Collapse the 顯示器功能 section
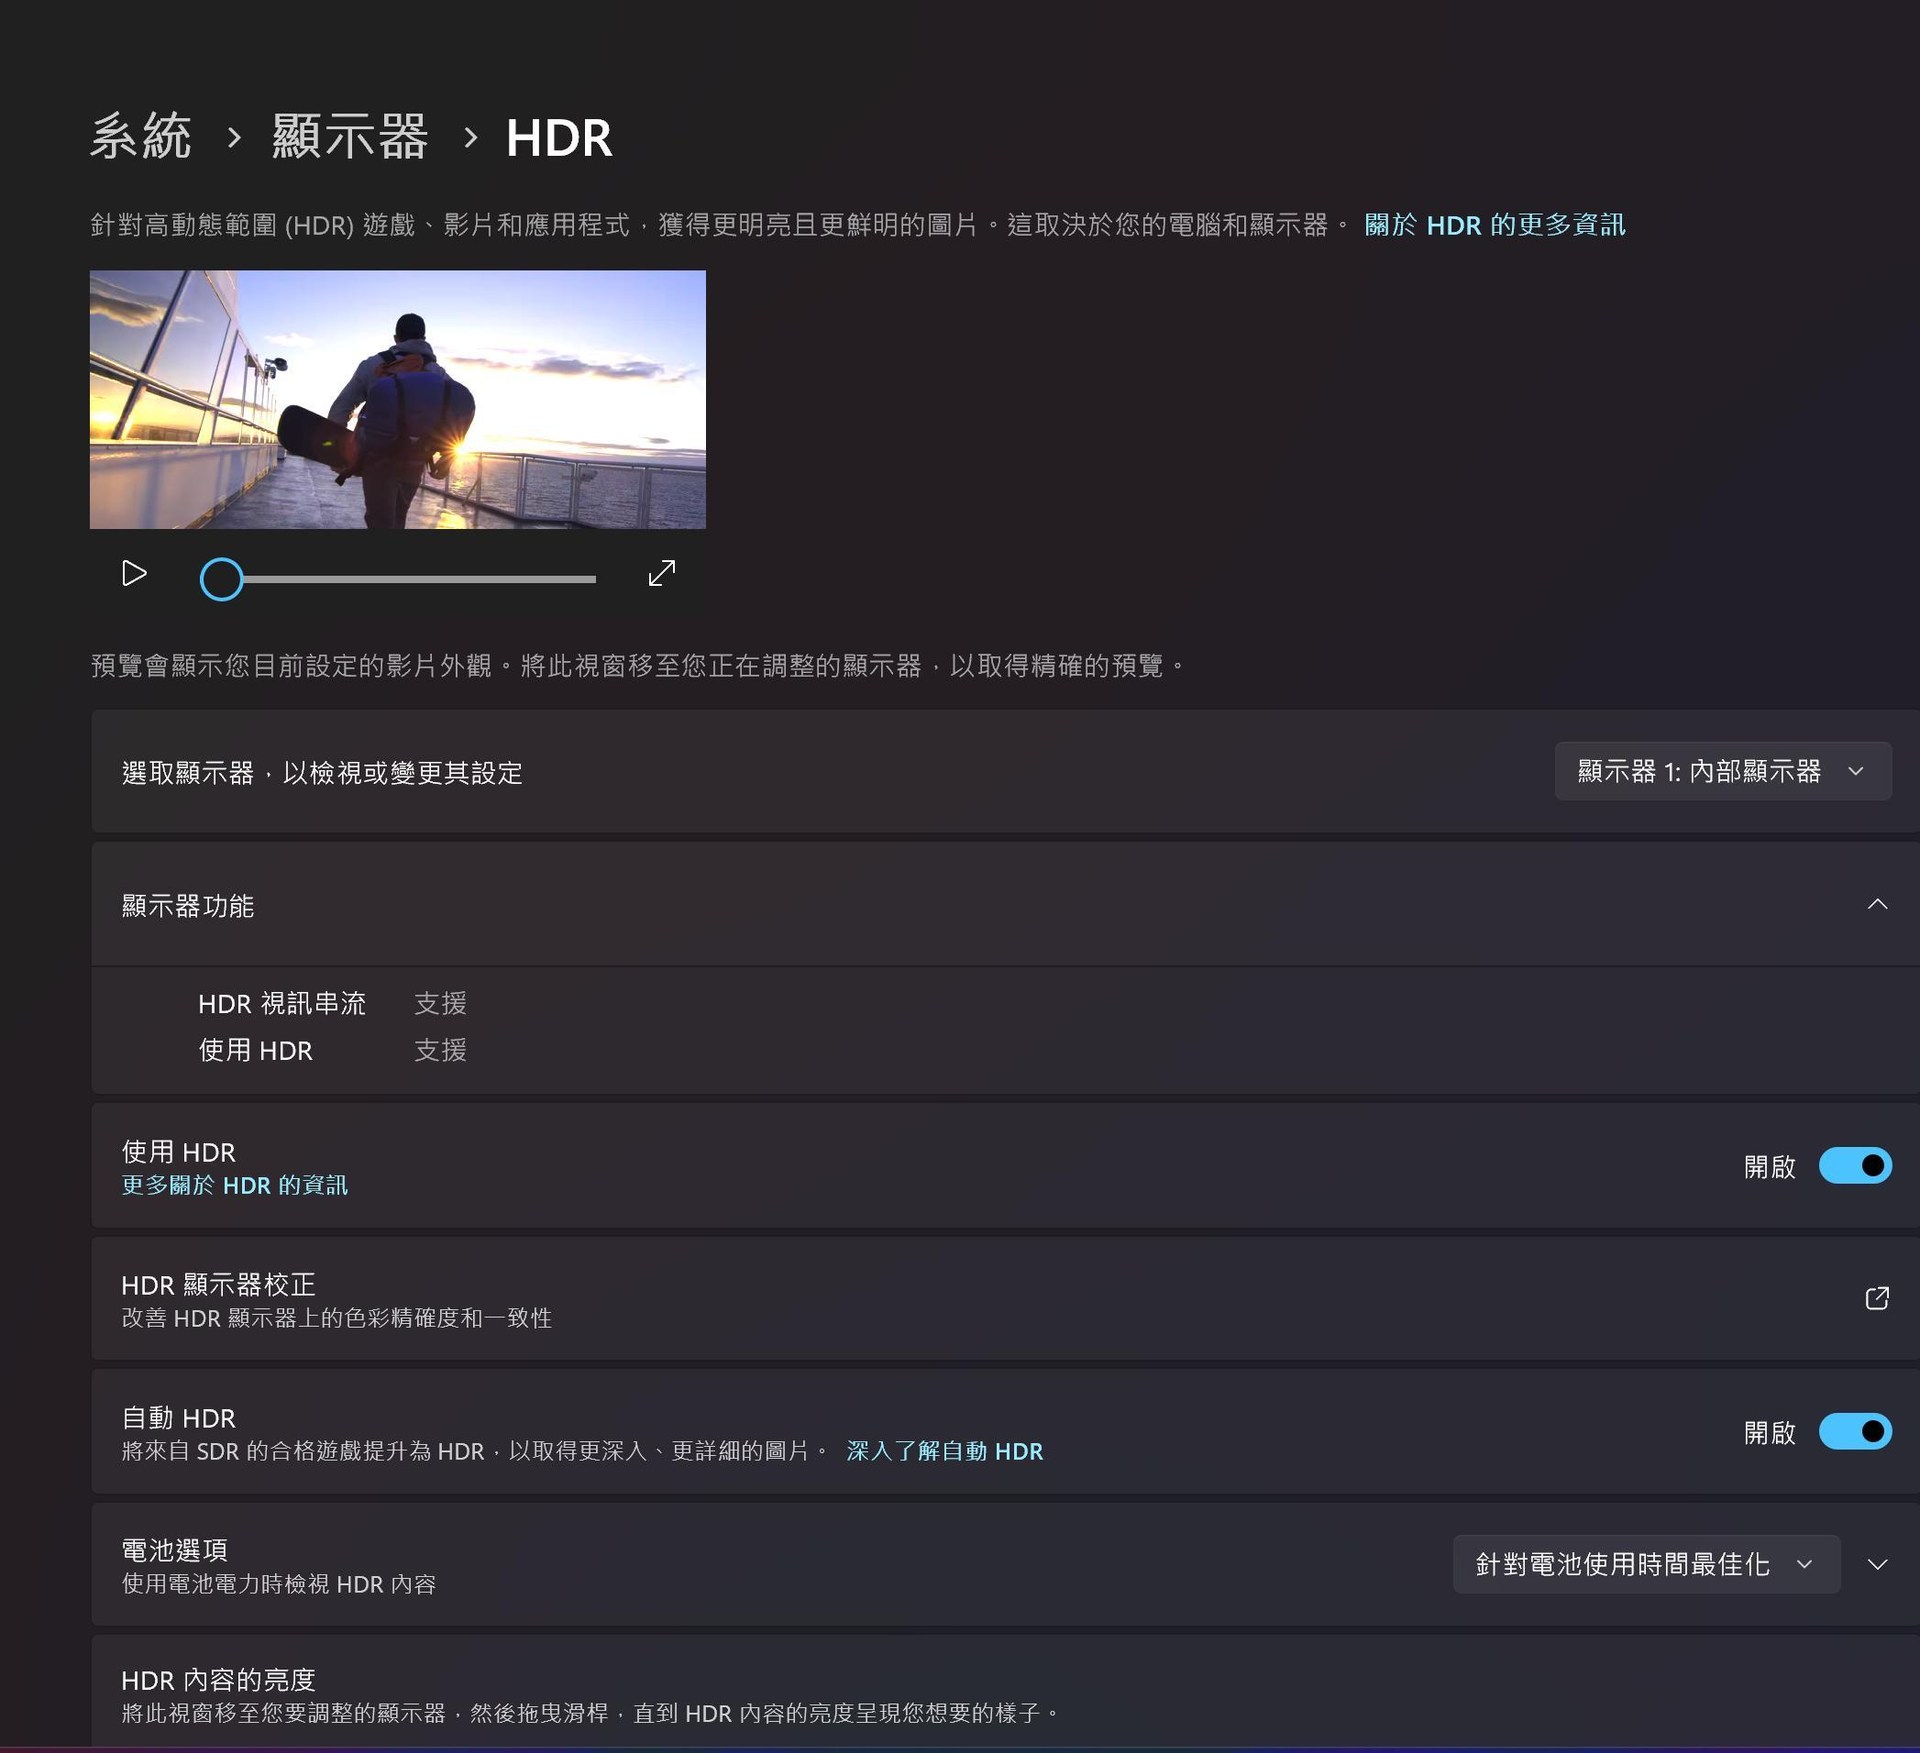1920x1753 pixels. click(1877, 904)
